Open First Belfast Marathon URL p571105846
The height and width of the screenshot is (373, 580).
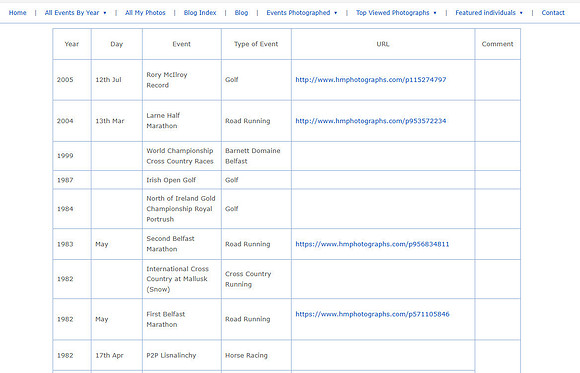pos(372,314)
